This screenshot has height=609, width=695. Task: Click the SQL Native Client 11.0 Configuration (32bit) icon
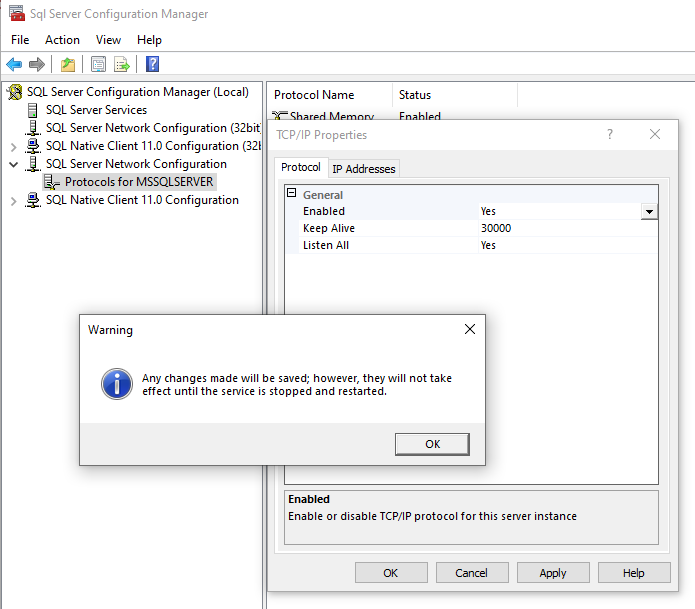(33, 146)
